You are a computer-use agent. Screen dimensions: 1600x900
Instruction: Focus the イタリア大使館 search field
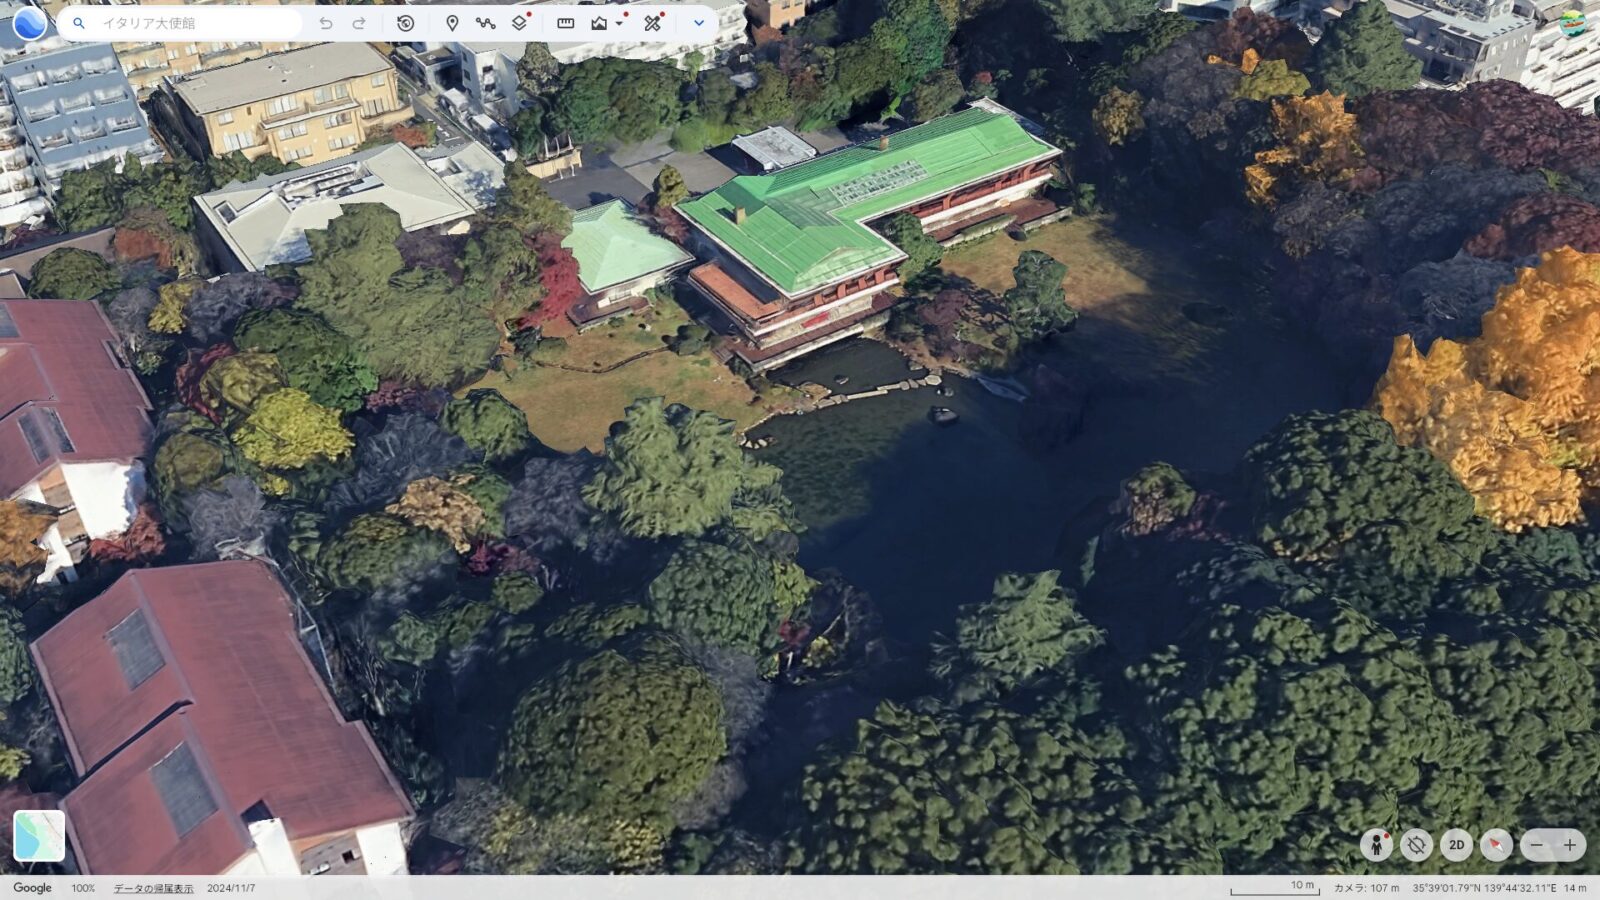[180, 23]
